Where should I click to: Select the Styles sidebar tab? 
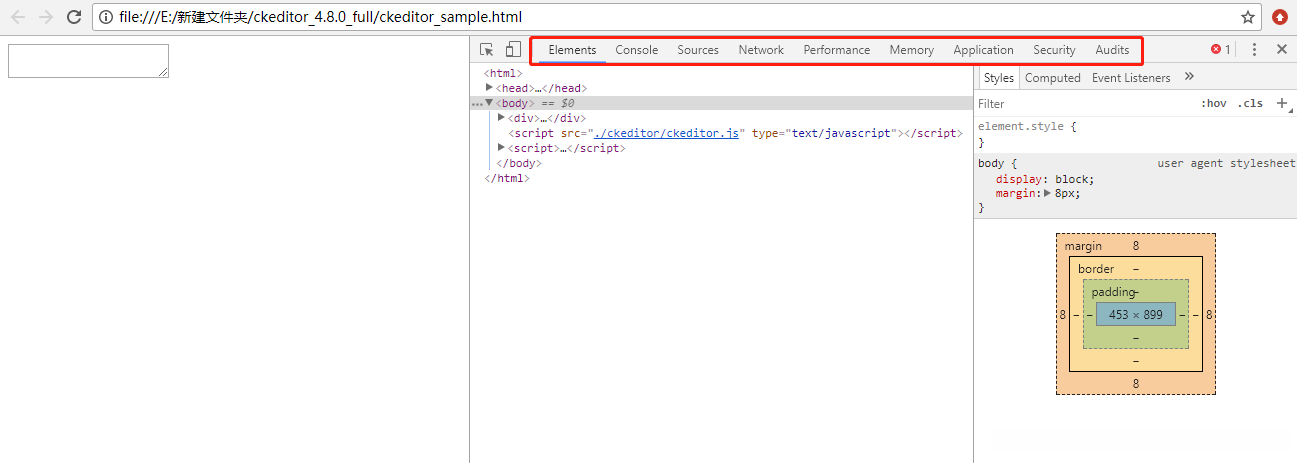998,78
